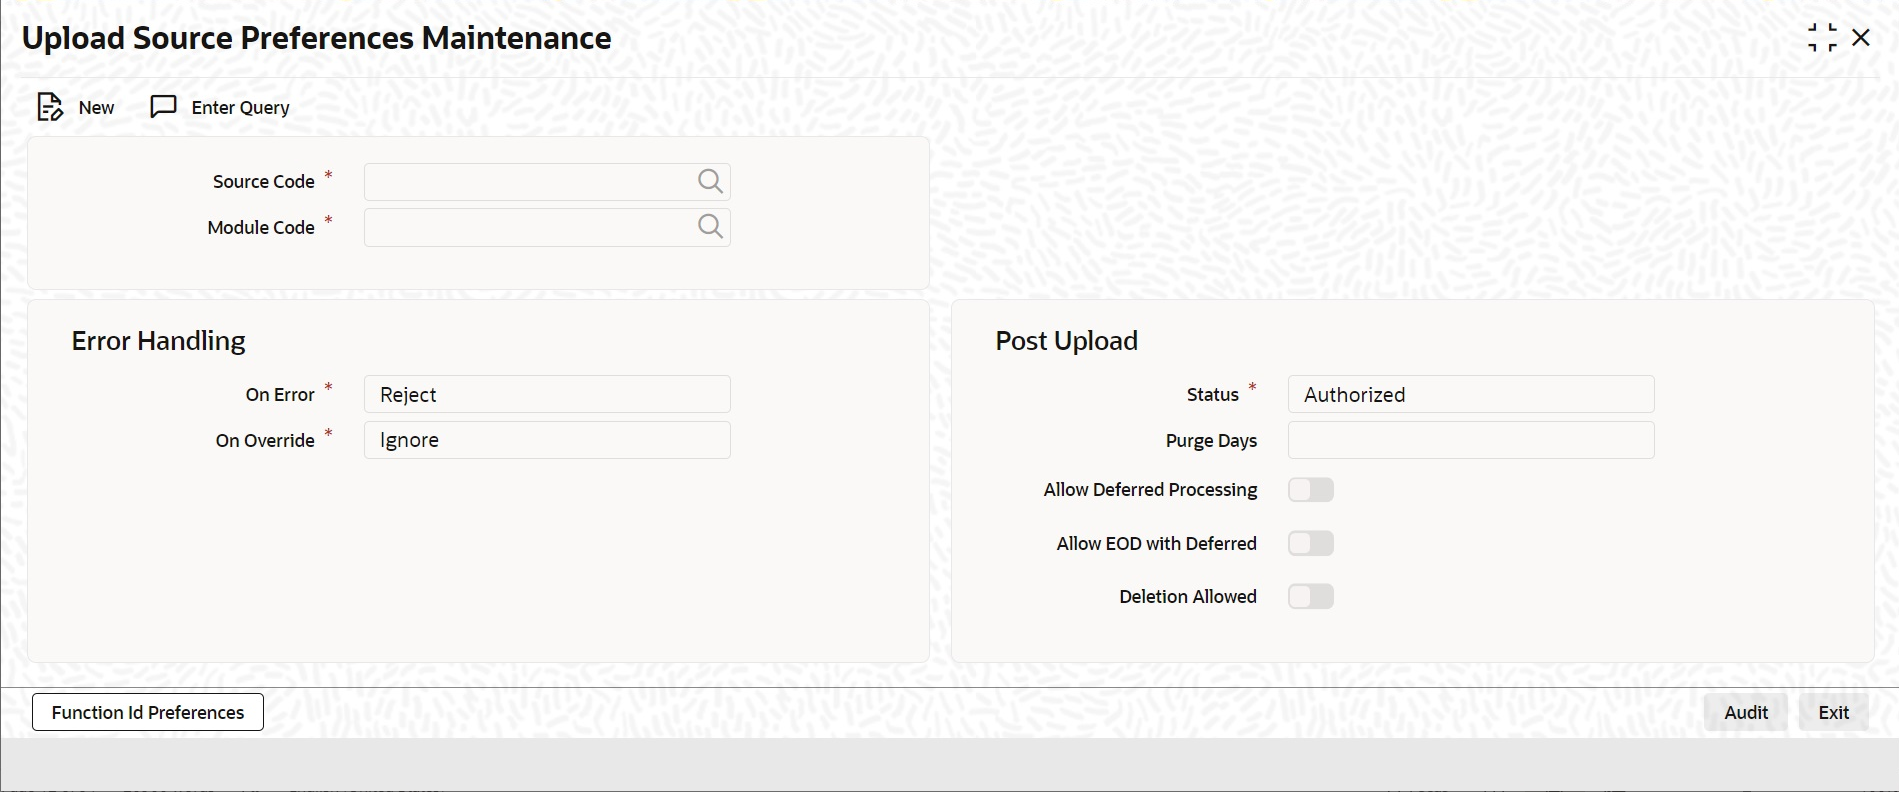This screenshot has width=1899, height=793.
Task: Click the Module Code field label
Action: tap(261, 227)
